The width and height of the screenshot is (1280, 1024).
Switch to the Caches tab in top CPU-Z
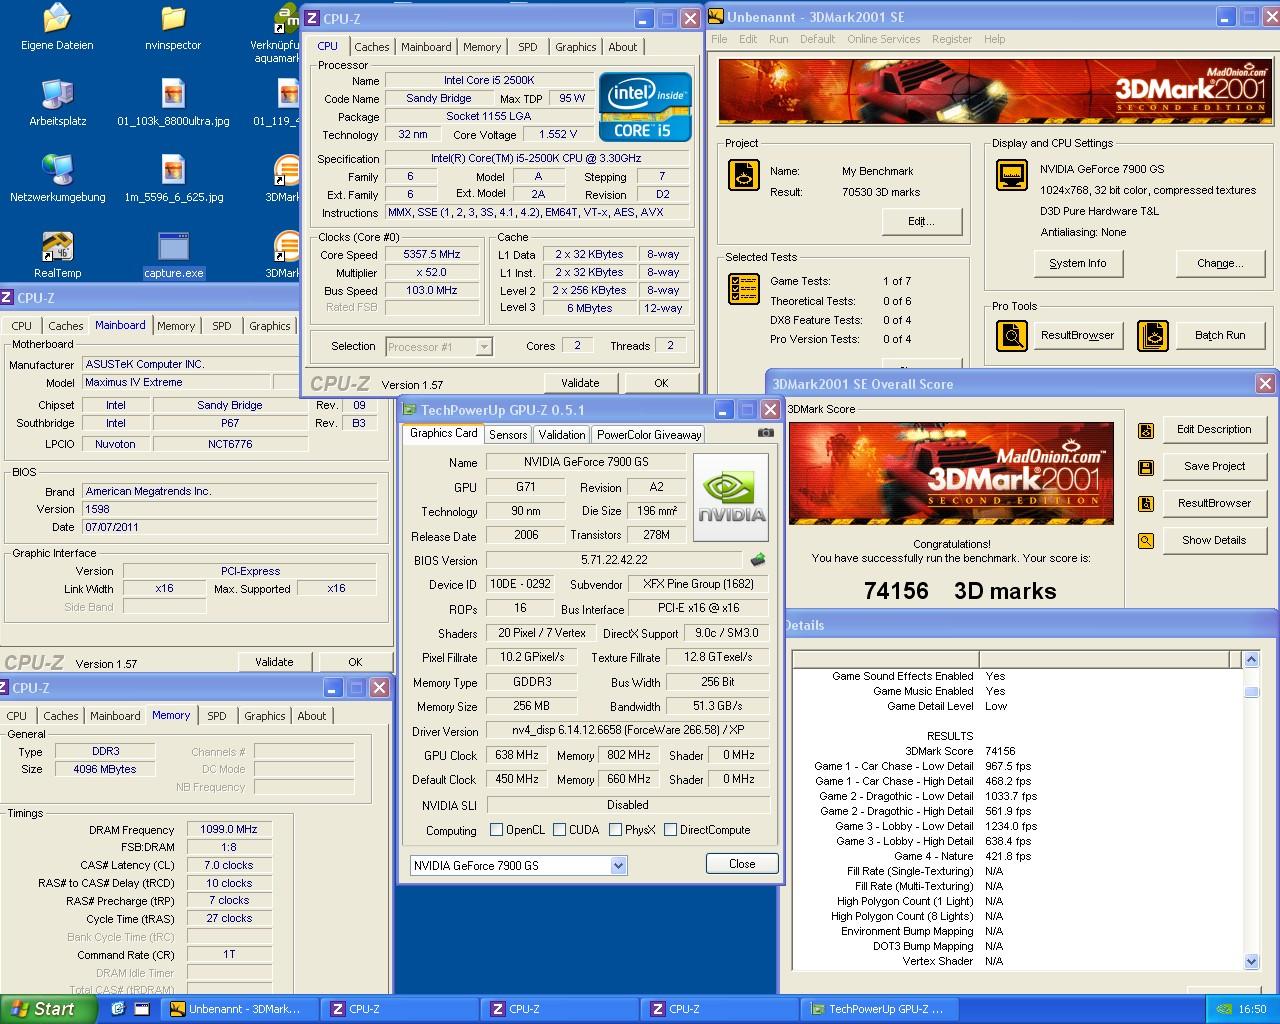[x=372, y=47]
